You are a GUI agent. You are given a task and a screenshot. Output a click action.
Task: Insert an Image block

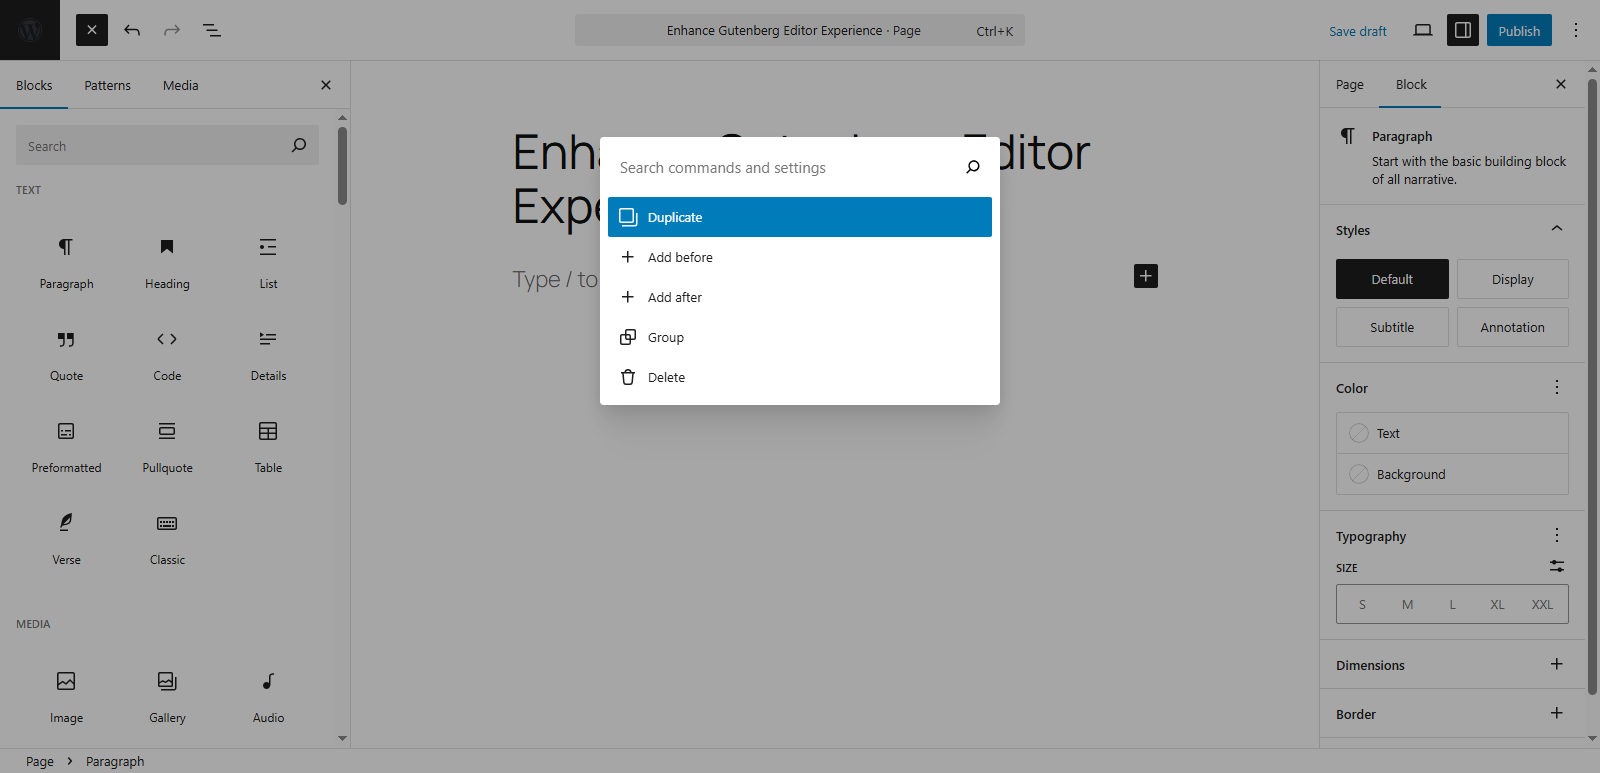[66, 697]
